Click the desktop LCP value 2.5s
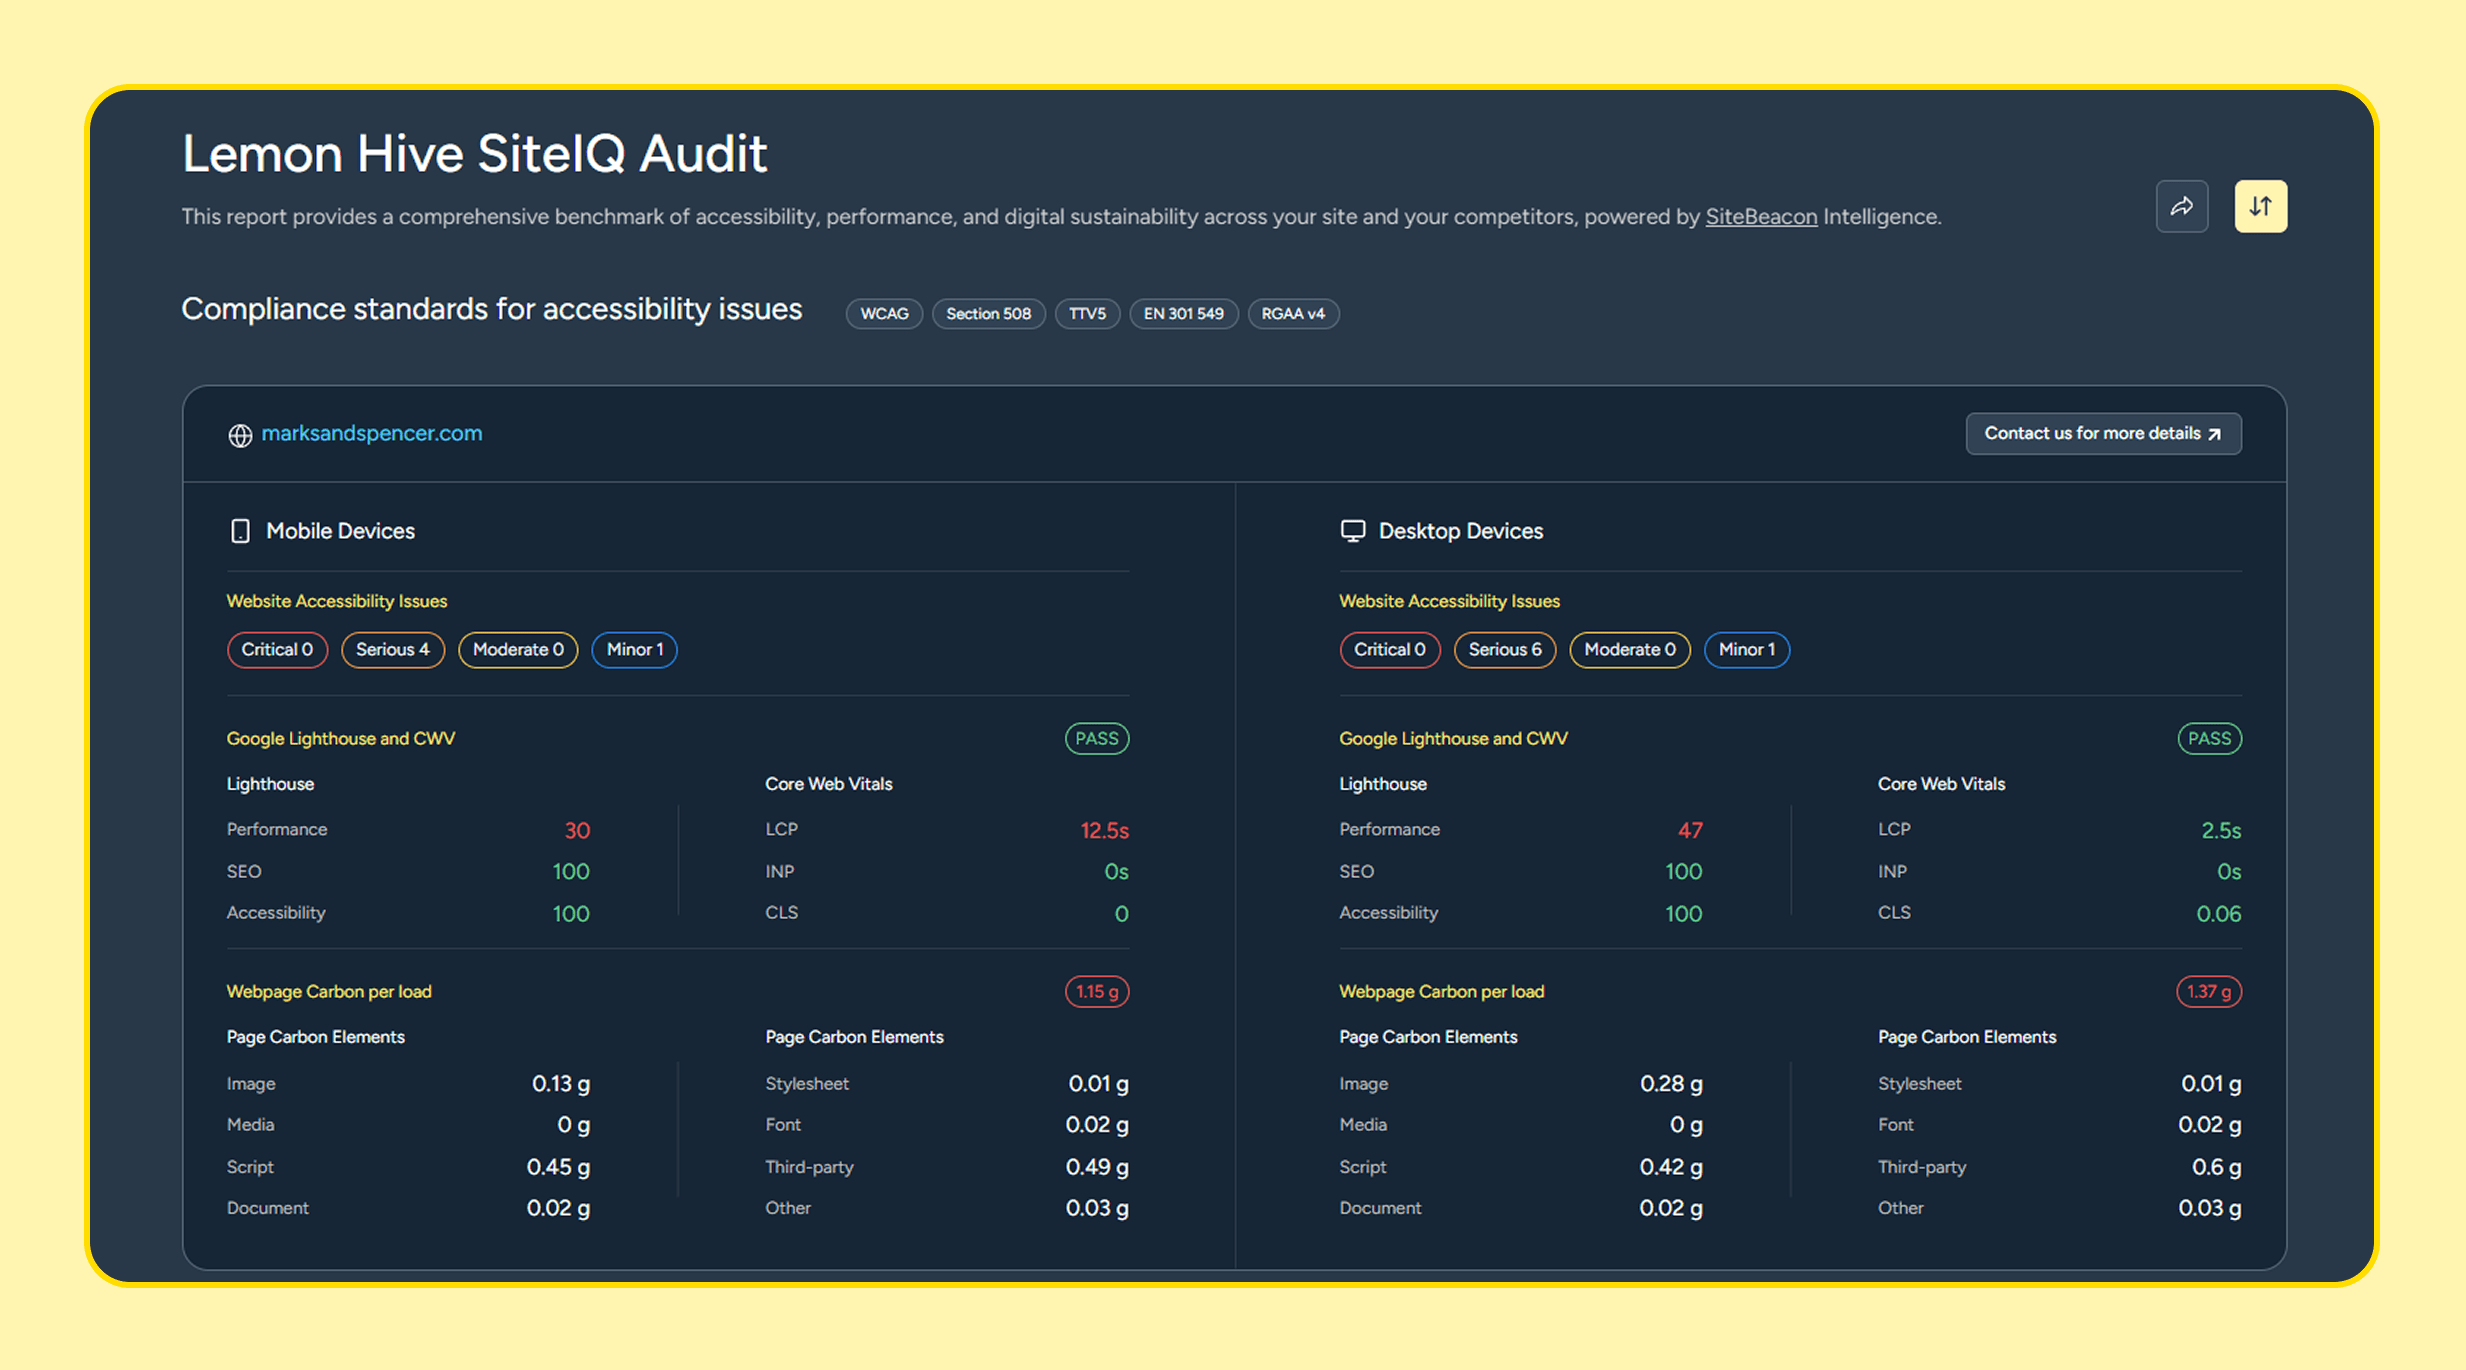Viewport: 2466px width, 1370px height. point(2220,830)
